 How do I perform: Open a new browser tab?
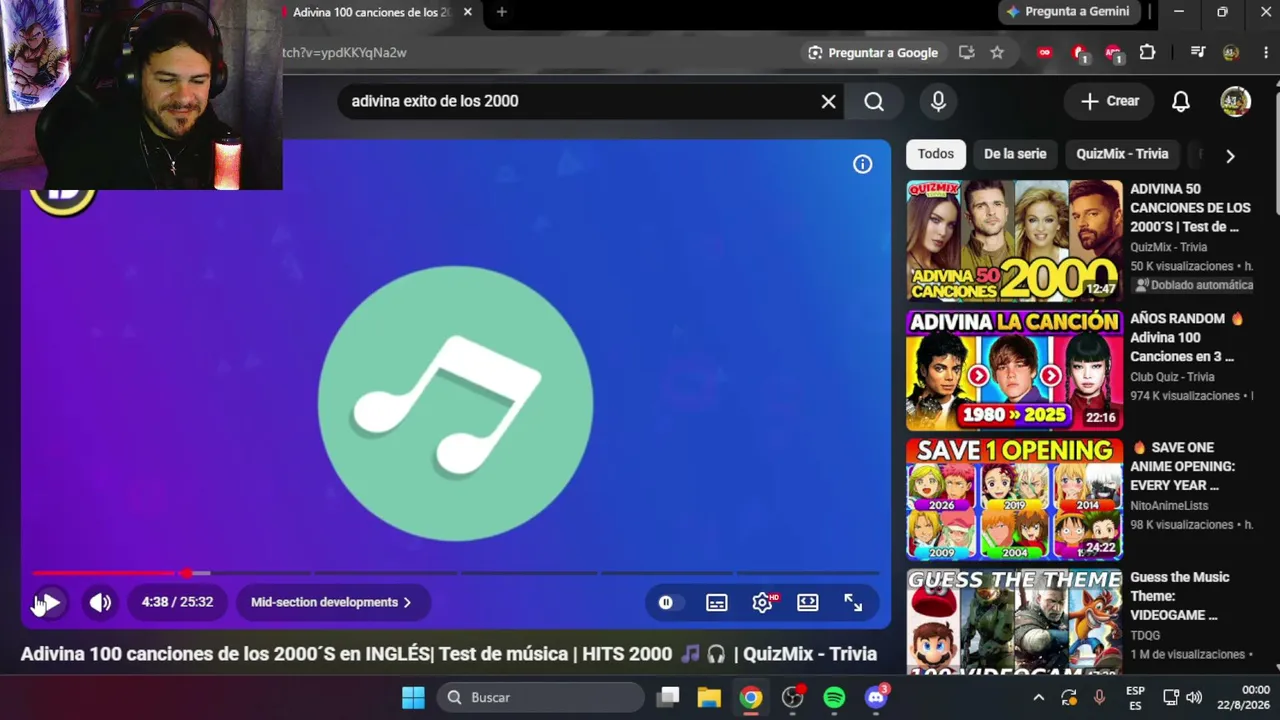[501, 12]
